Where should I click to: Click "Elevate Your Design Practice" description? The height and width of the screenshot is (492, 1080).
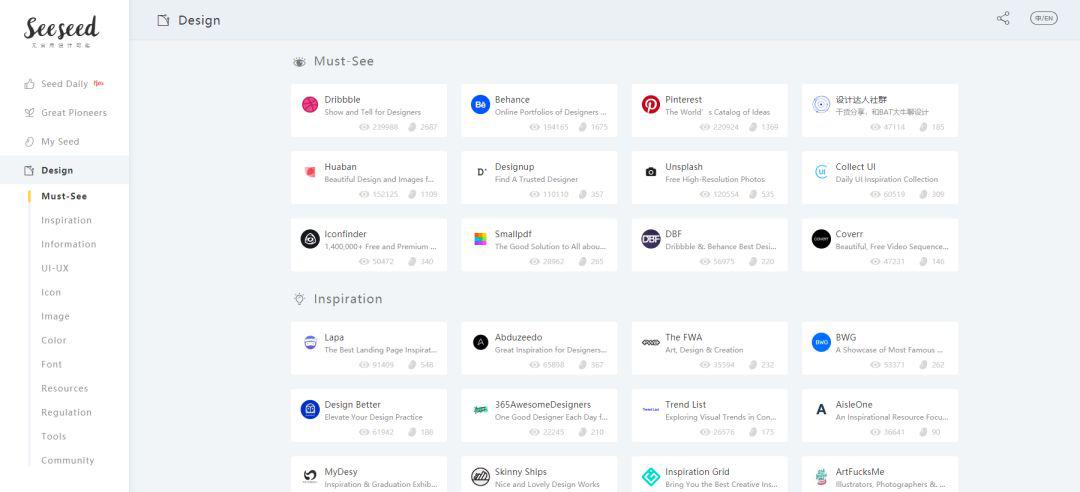pos(373,417)
